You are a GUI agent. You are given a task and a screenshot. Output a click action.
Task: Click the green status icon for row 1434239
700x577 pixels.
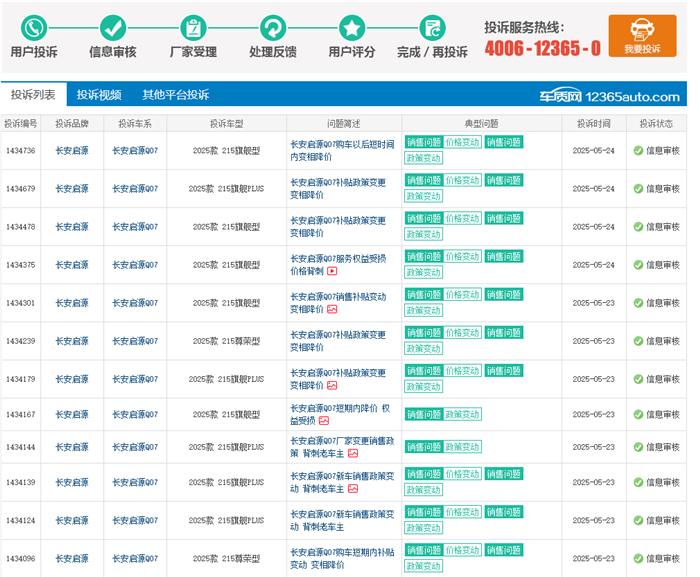coord(638,341)
